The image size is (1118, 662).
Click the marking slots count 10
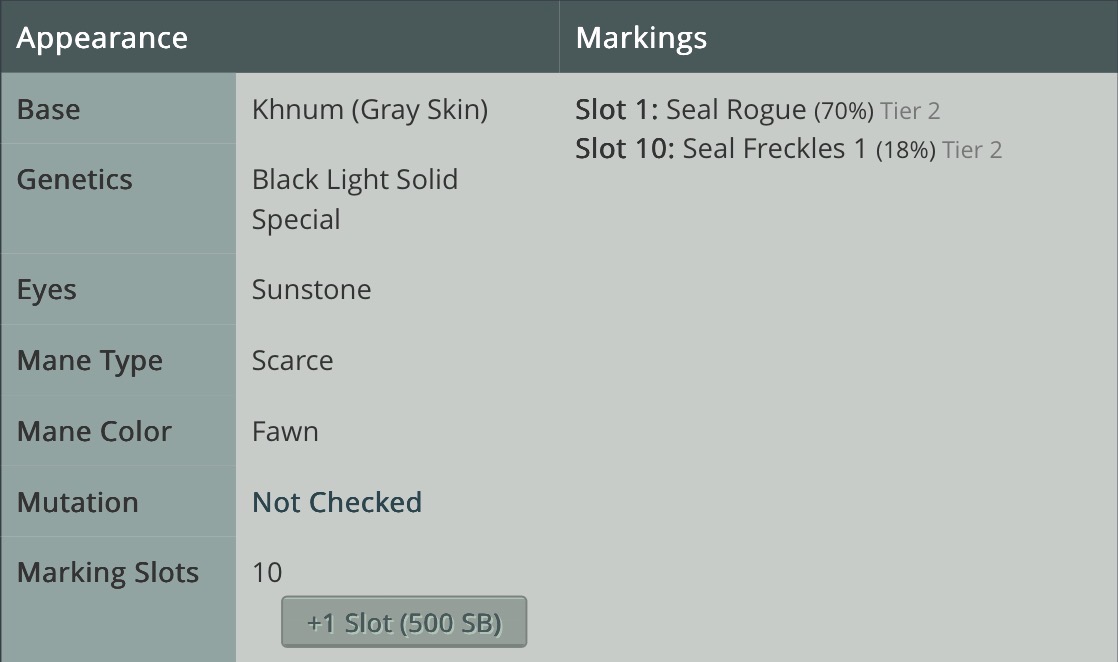pos(267,572)
